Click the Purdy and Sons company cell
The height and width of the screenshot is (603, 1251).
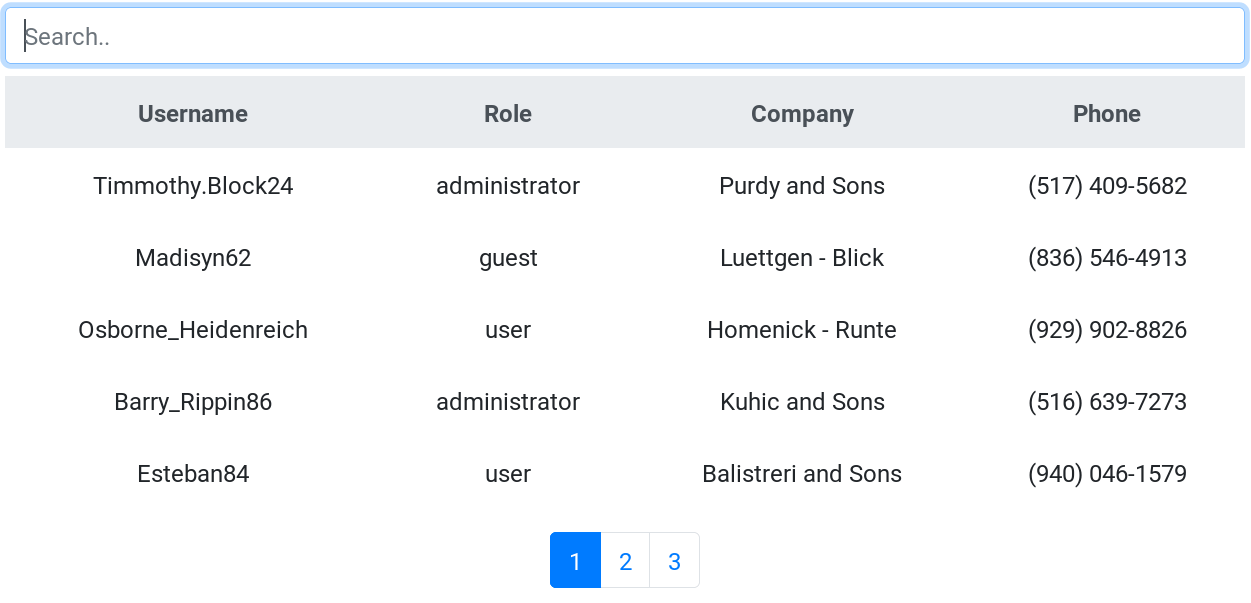point(802,186)
